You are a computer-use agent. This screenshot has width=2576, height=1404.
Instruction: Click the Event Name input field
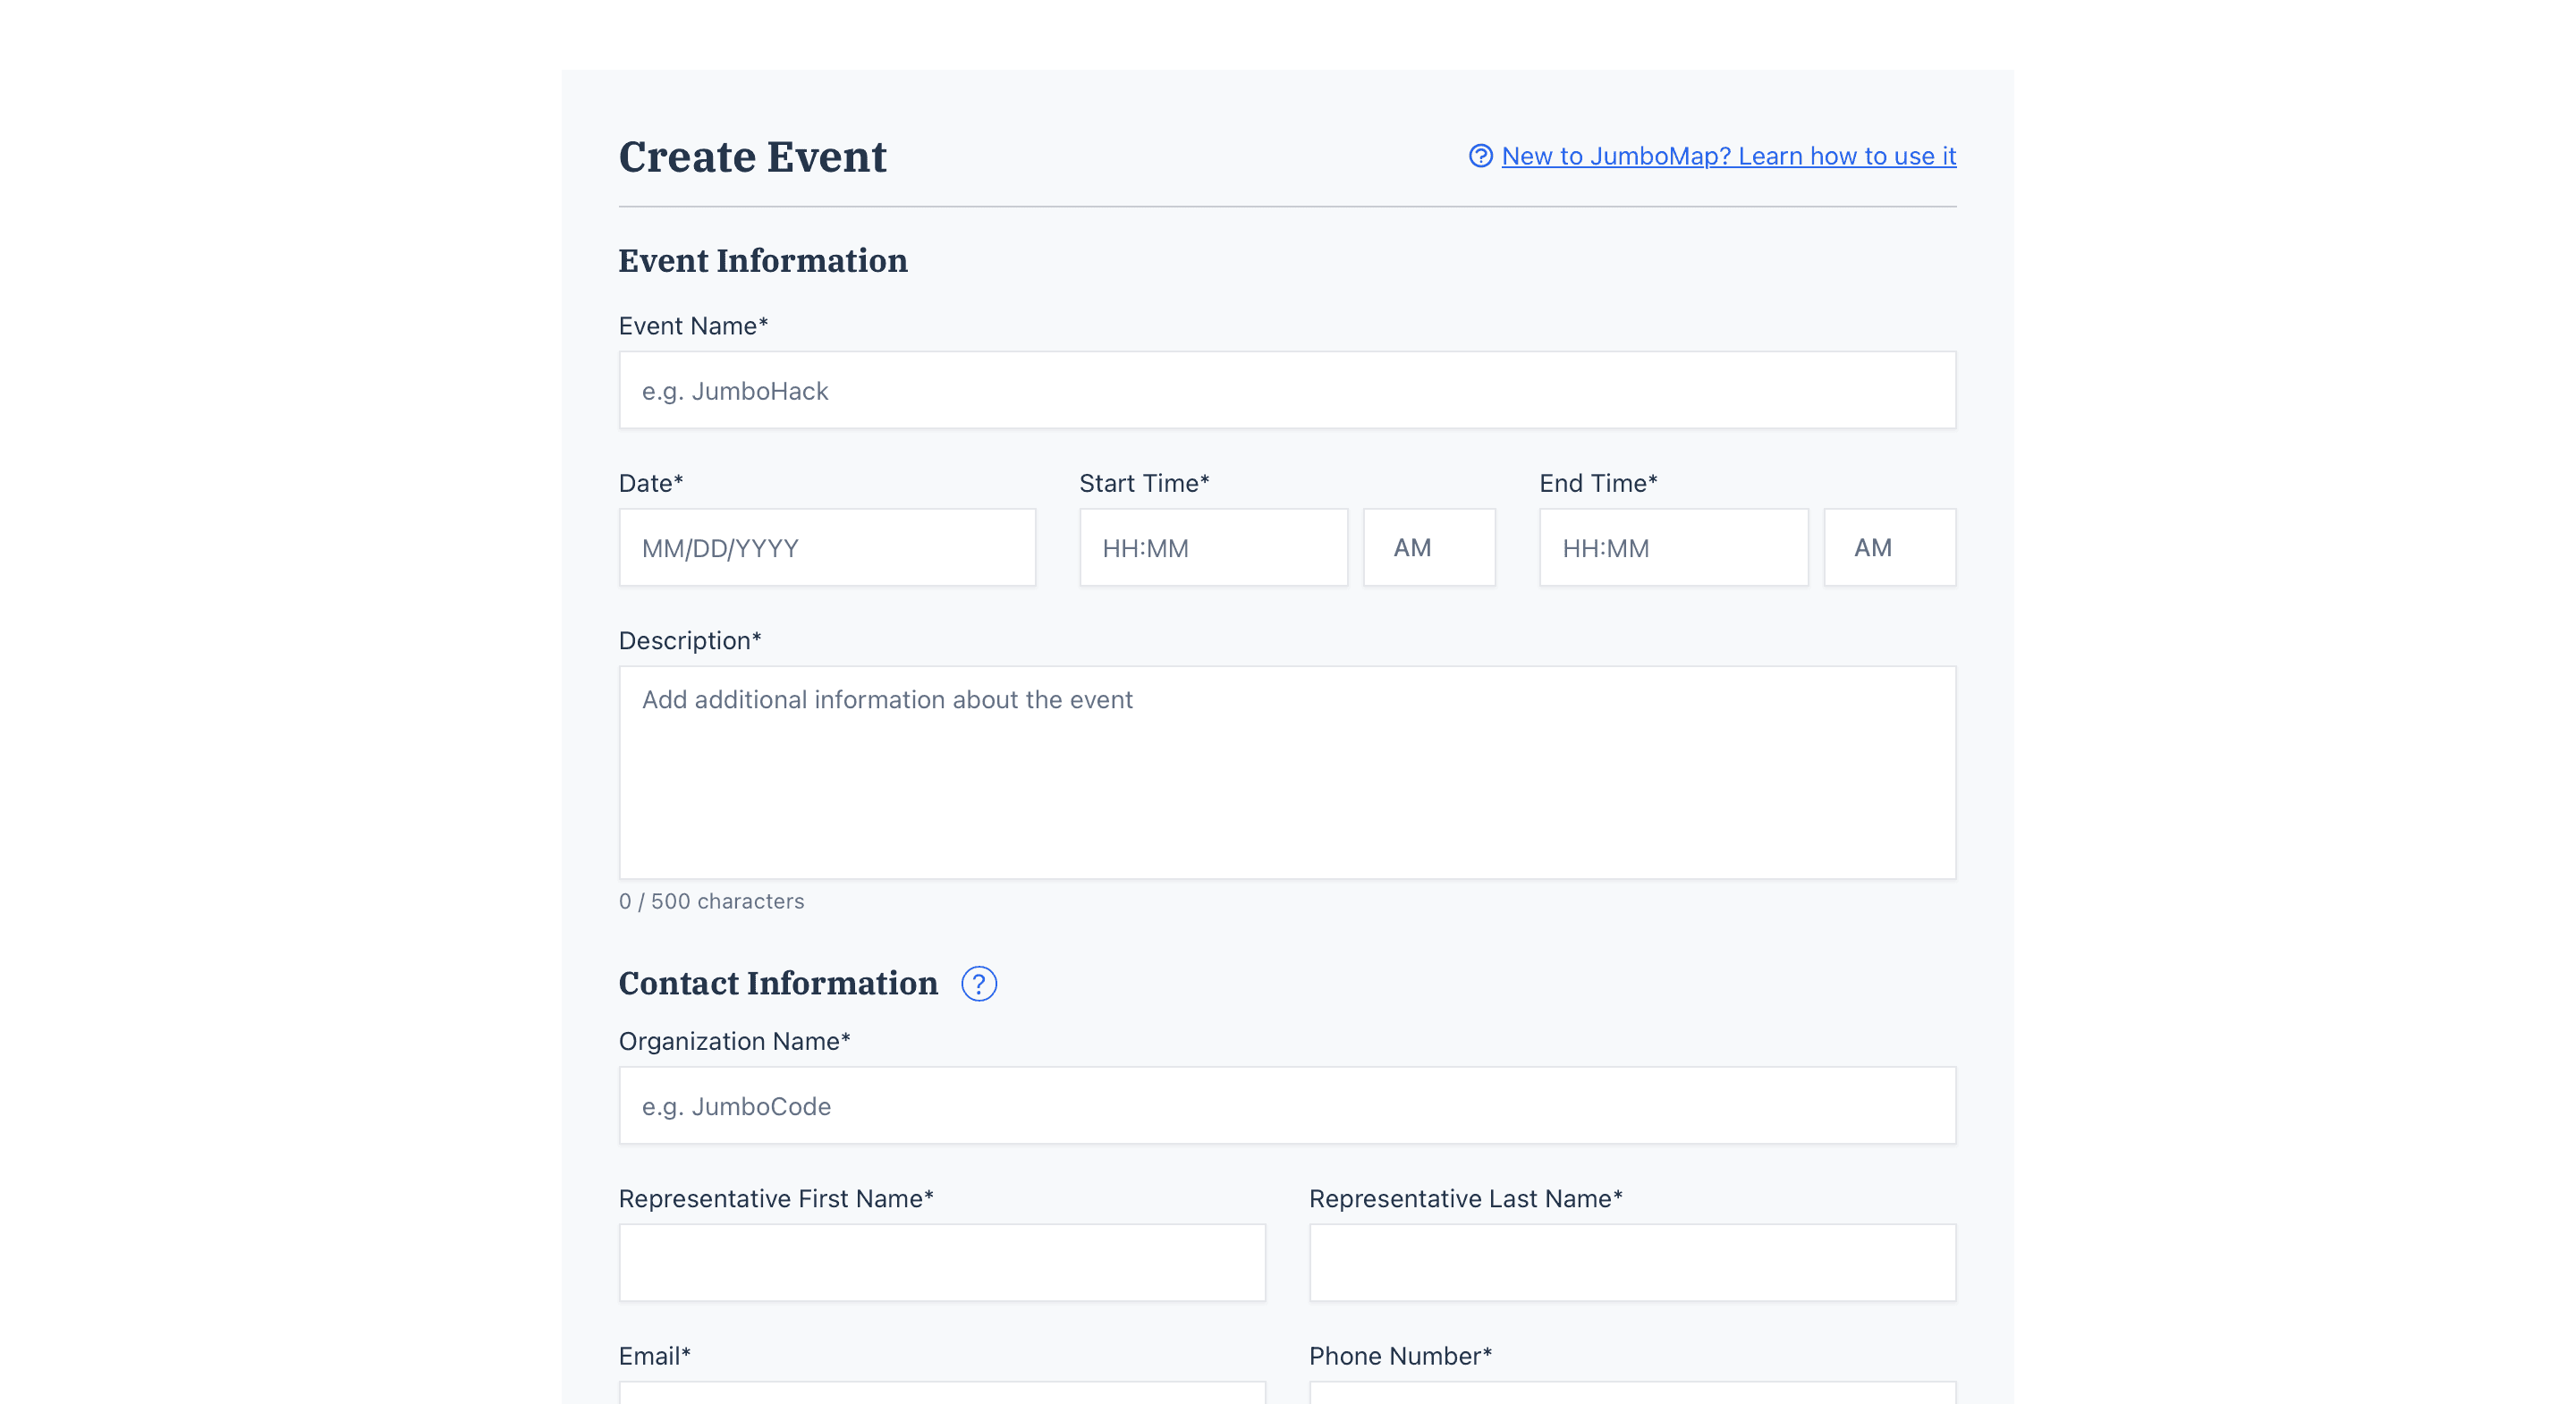coord(1287,390)
